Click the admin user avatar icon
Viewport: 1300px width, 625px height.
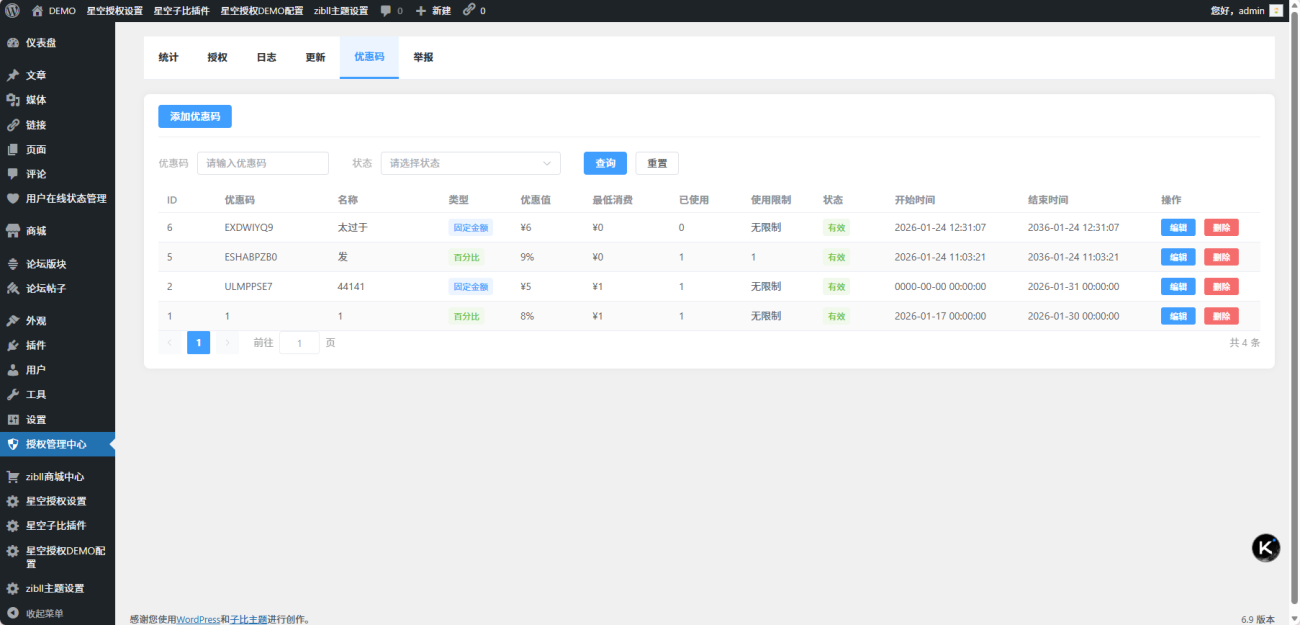[1276, 11]
